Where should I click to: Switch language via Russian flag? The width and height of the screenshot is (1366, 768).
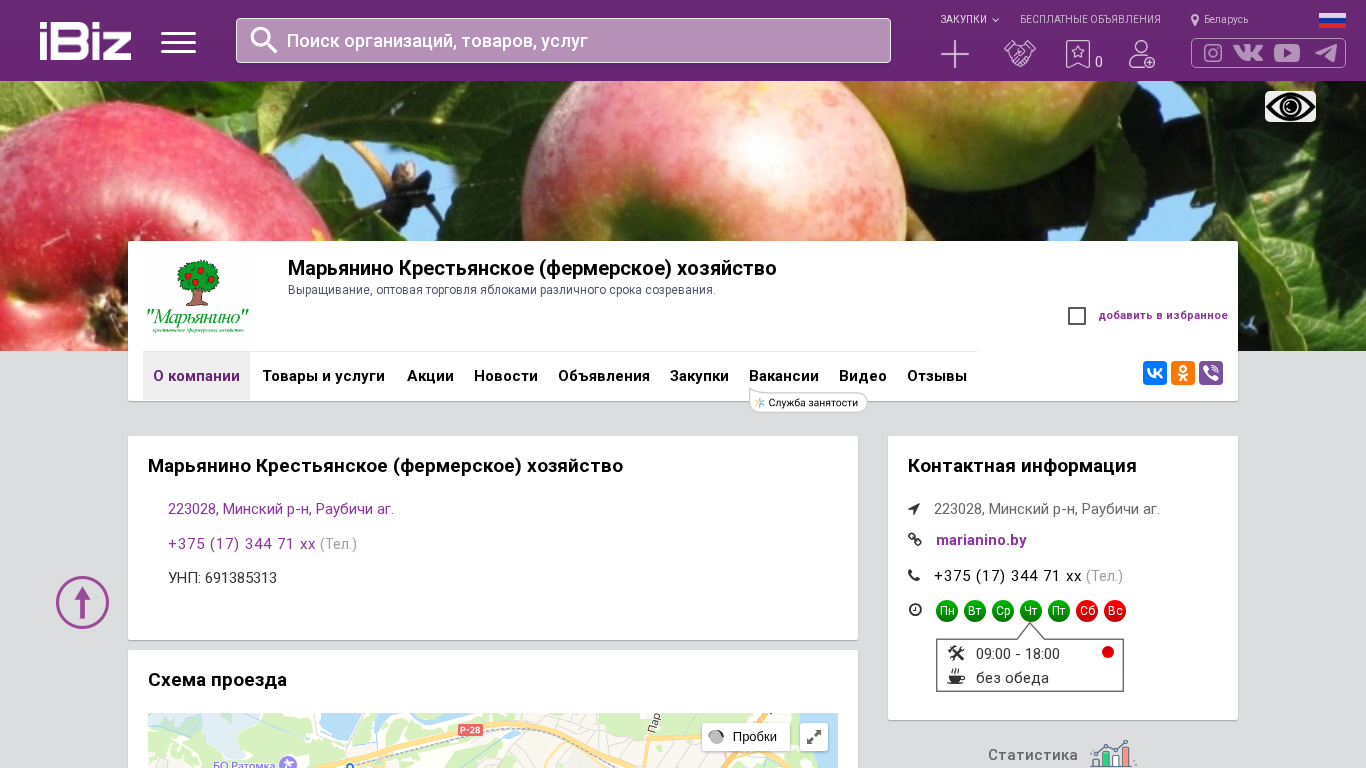pos(1332,20)
